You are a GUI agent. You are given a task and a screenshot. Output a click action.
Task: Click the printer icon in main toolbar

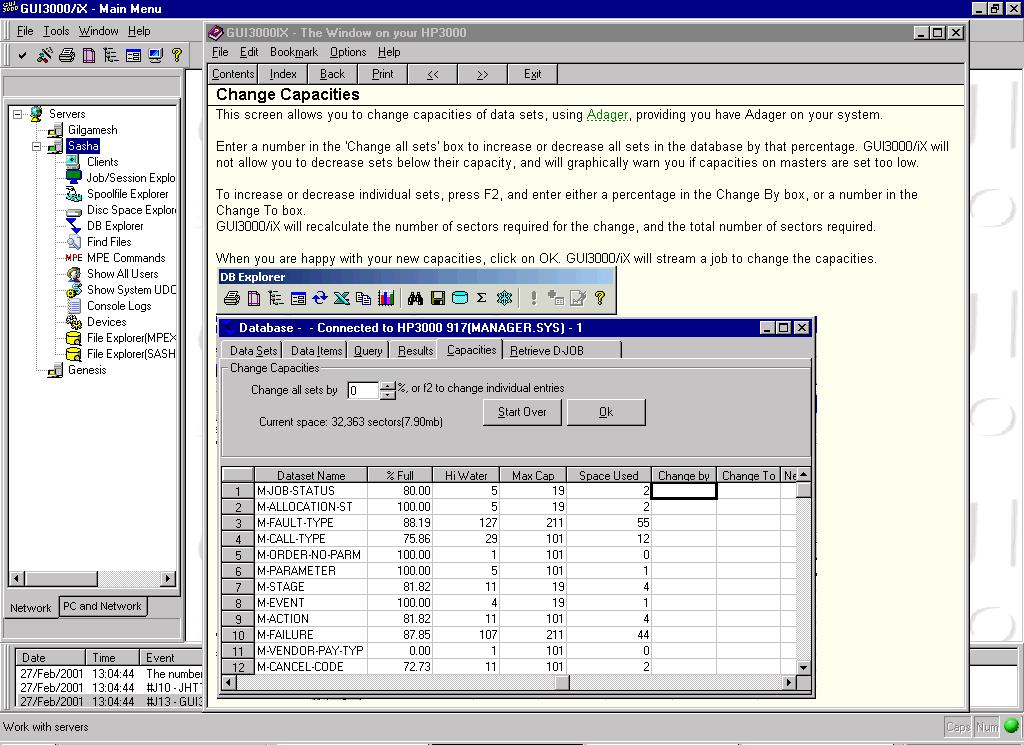67,56
